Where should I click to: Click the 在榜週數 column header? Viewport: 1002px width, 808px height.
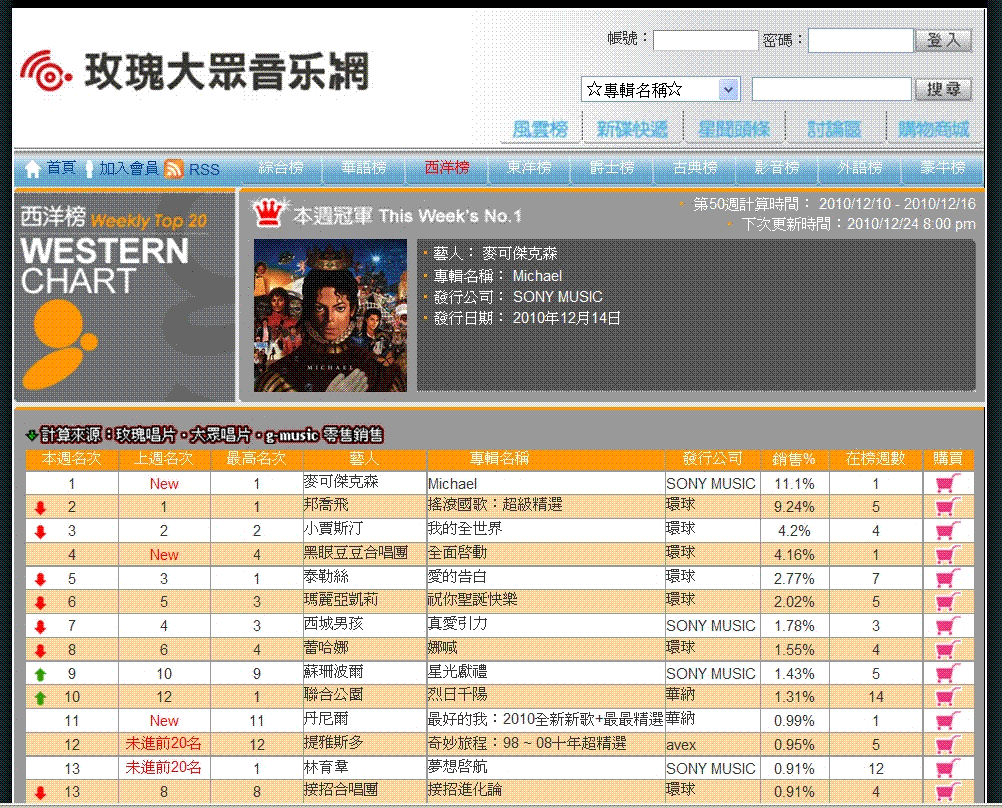coord(875,459)
